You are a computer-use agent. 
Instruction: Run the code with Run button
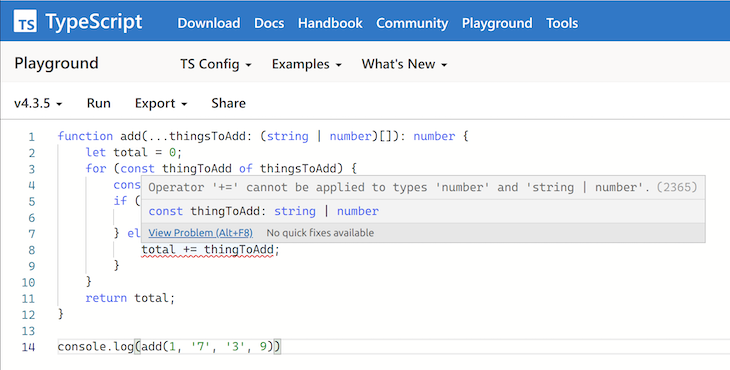pos(98,103)
